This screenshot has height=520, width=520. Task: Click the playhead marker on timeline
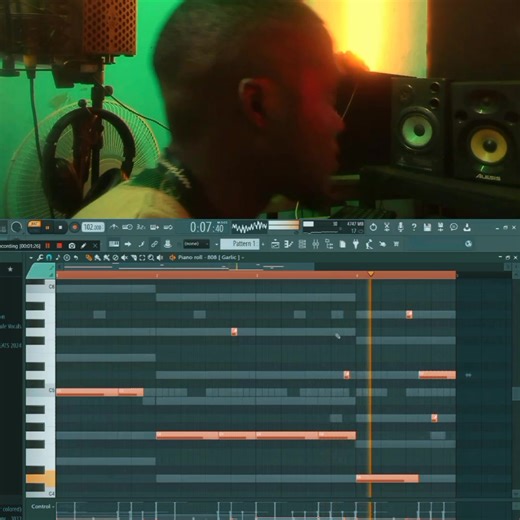(370, 274)
